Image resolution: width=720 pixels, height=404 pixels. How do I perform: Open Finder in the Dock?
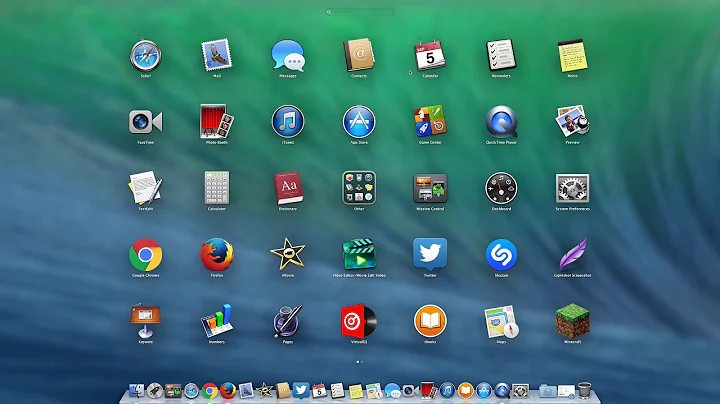tap(136, 391)
